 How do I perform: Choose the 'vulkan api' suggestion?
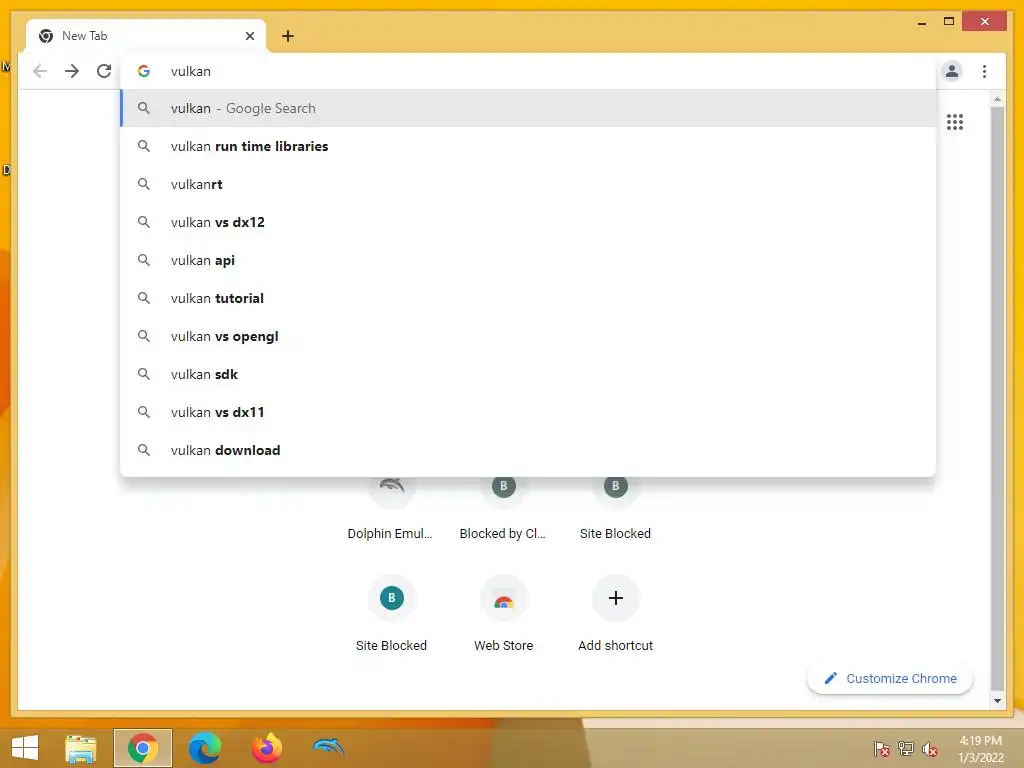pyautogui.click(x=528, y=260)
